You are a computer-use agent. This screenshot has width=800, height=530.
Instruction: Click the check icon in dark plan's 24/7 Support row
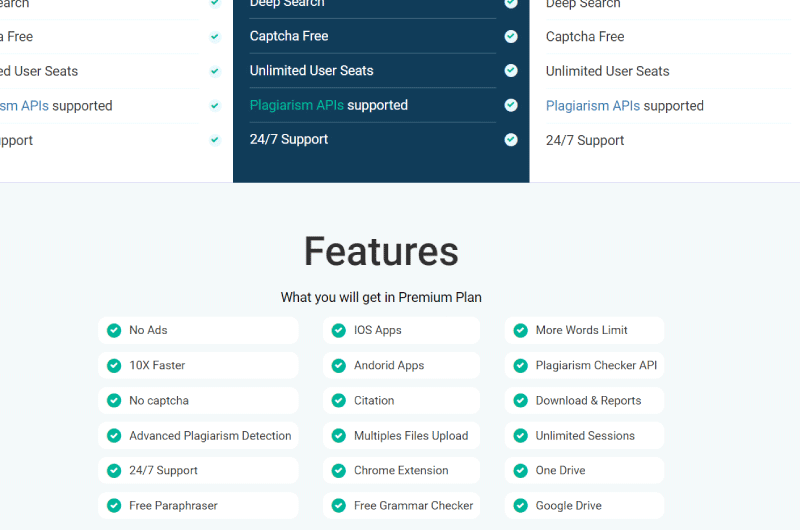(511, 139)
